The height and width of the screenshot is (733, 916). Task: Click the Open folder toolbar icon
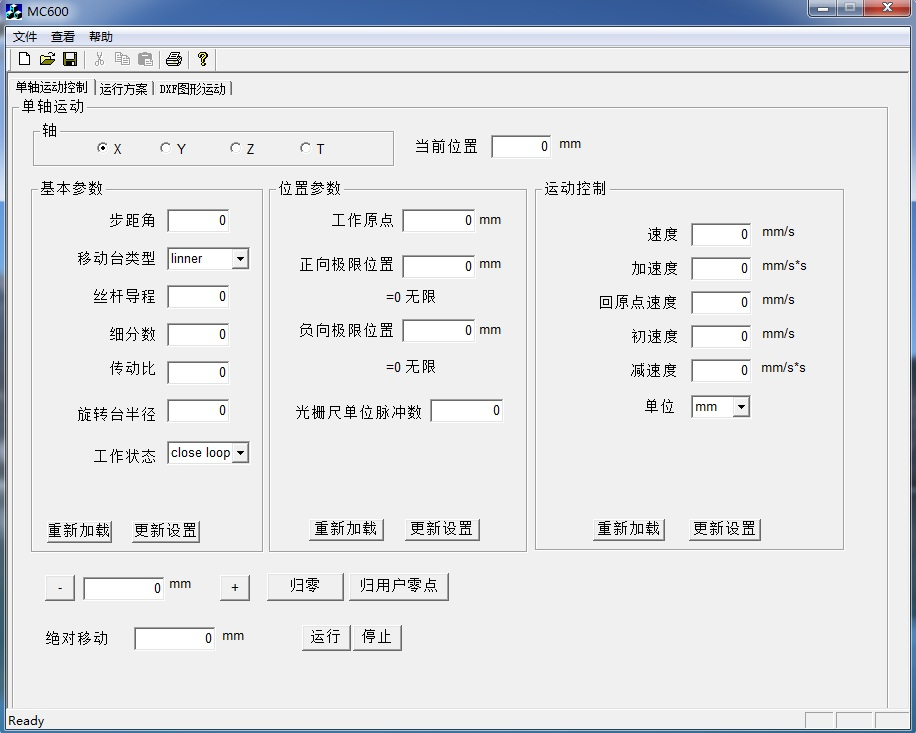click(47, 59)
